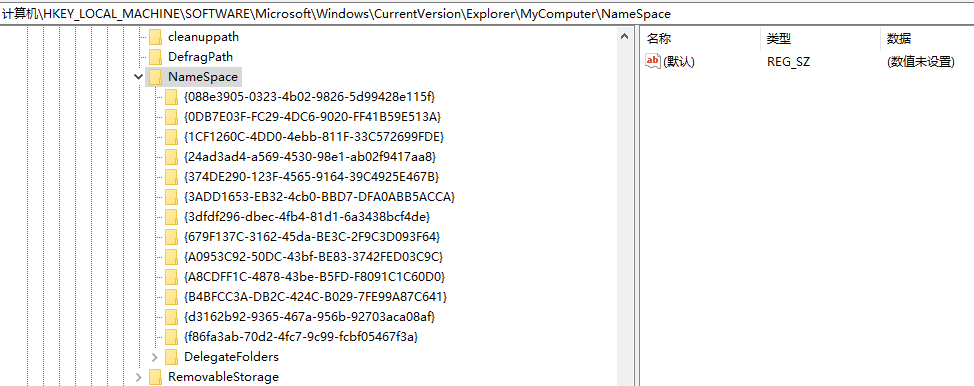Screen dimensions: 974x386
Task: Select key {24ad3ad4-a569-4530-98e1-ab02f9417aa8}
Action: point(310,157)
